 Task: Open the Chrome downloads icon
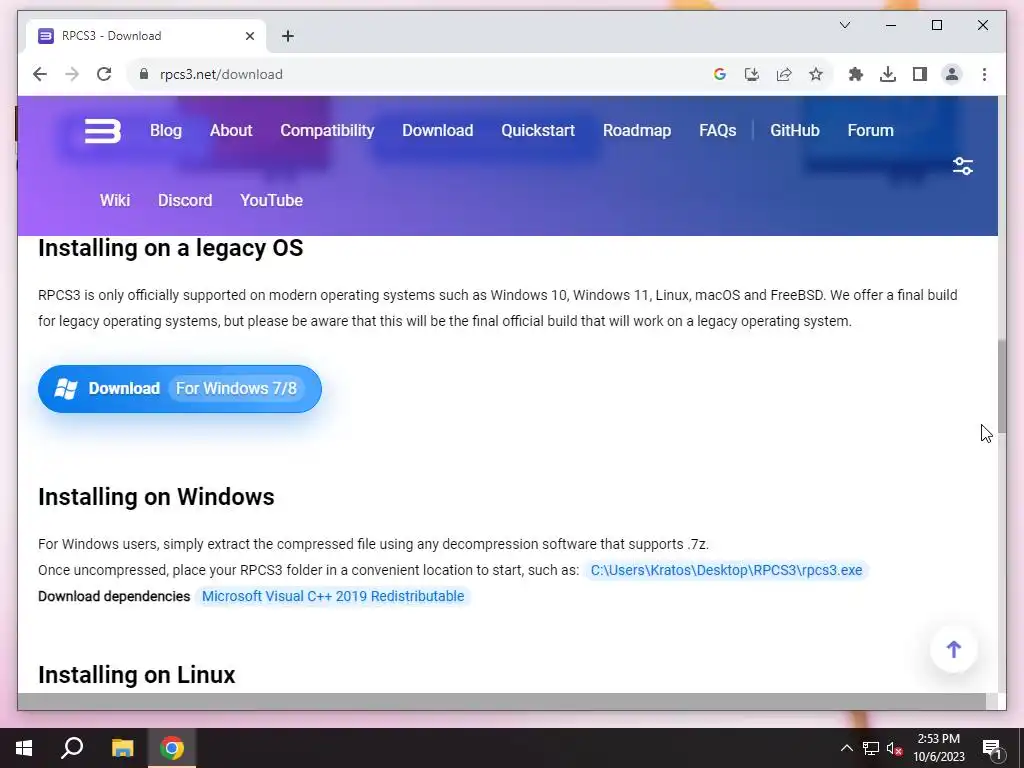[888, 74]
